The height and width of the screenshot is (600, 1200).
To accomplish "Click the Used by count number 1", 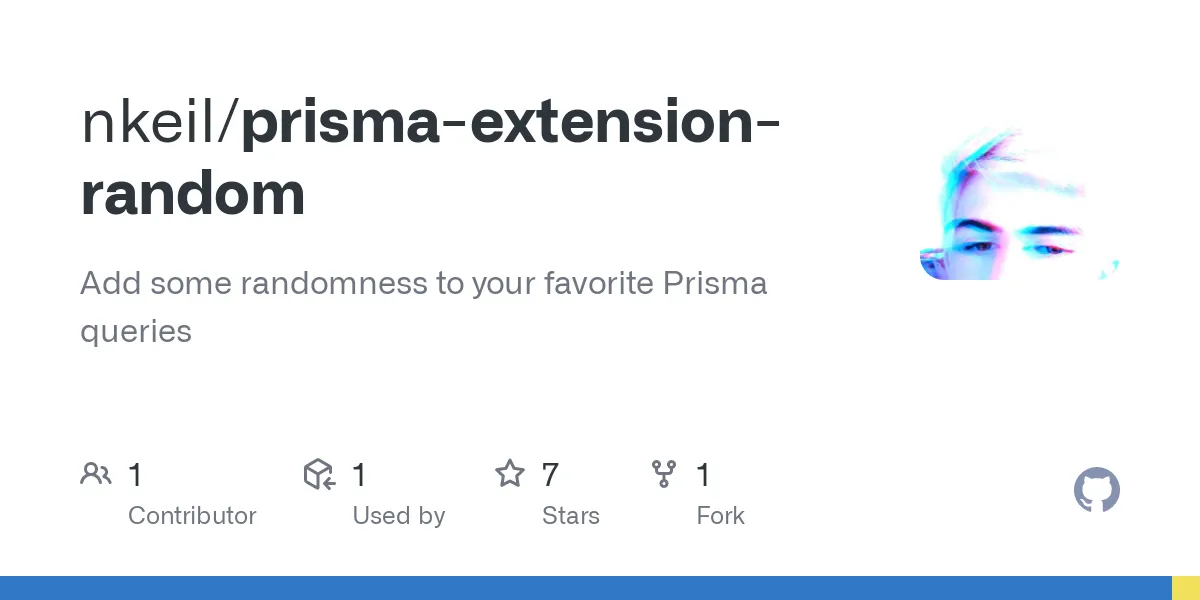I will (360, 475).
